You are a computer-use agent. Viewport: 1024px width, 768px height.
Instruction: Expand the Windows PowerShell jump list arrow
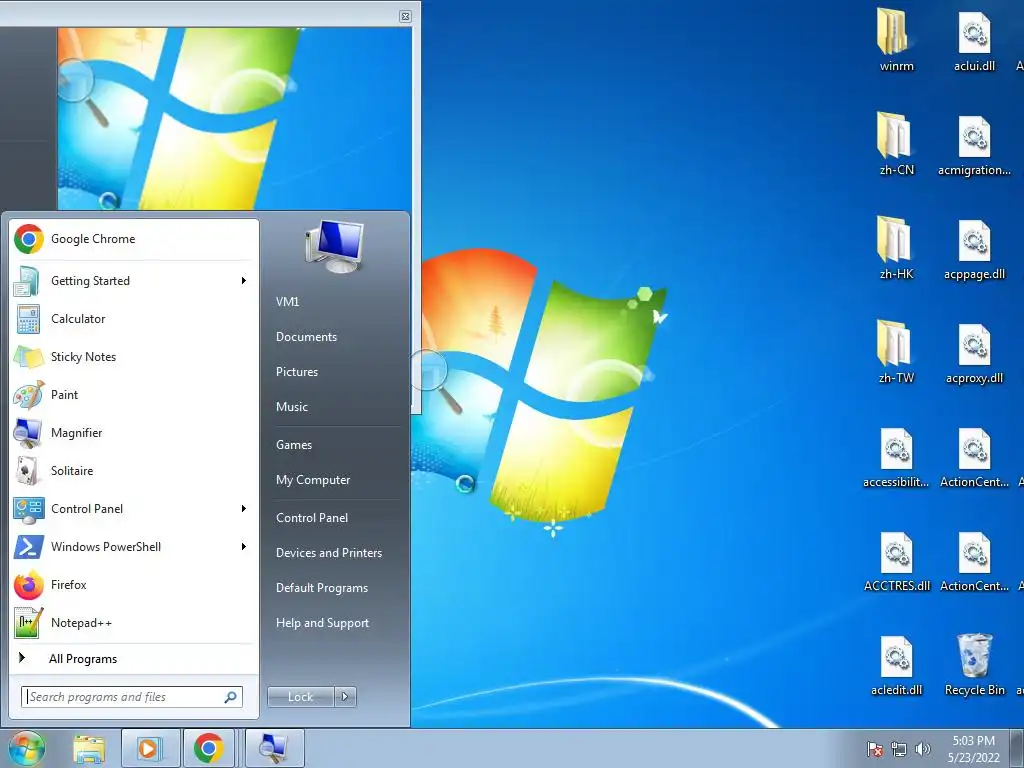point(244,547)
